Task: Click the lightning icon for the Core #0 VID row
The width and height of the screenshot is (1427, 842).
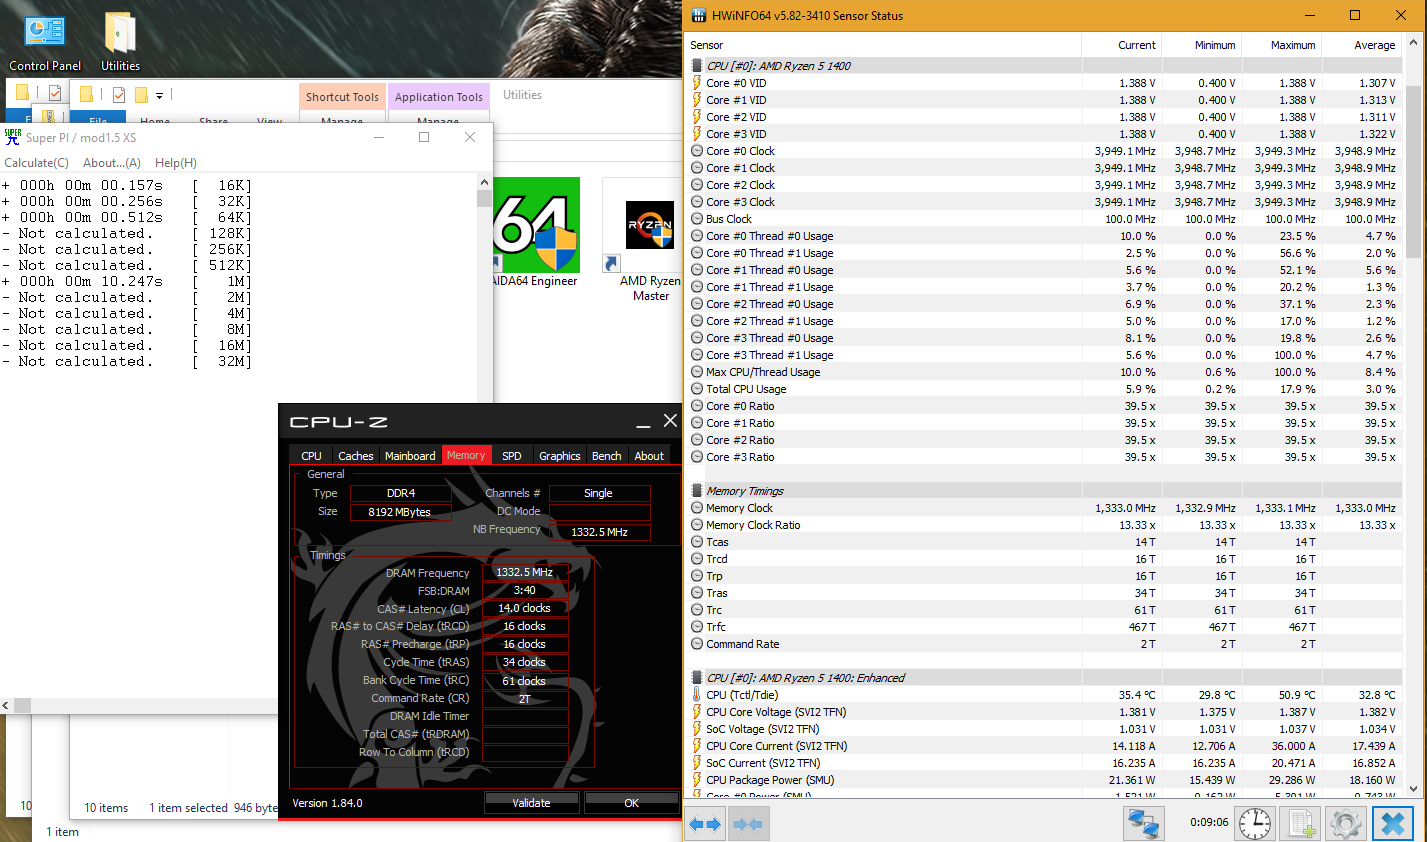Action: click(697, 83)
